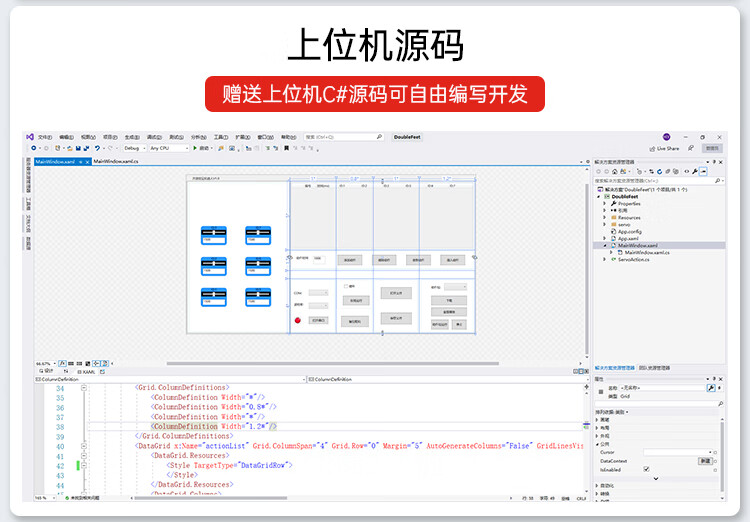Click the Refresh icon in Solution Explorer toolbar
750x522 pixels.
[658, 171]
